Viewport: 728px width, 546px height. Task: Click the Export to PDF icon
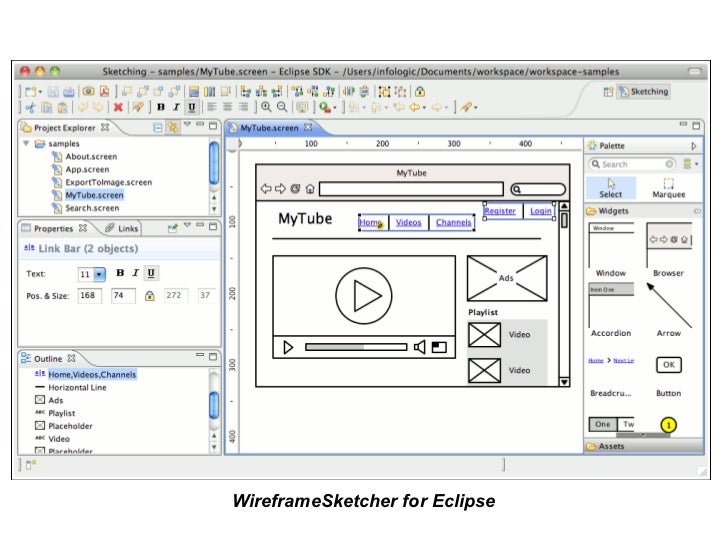click(104, 91)
